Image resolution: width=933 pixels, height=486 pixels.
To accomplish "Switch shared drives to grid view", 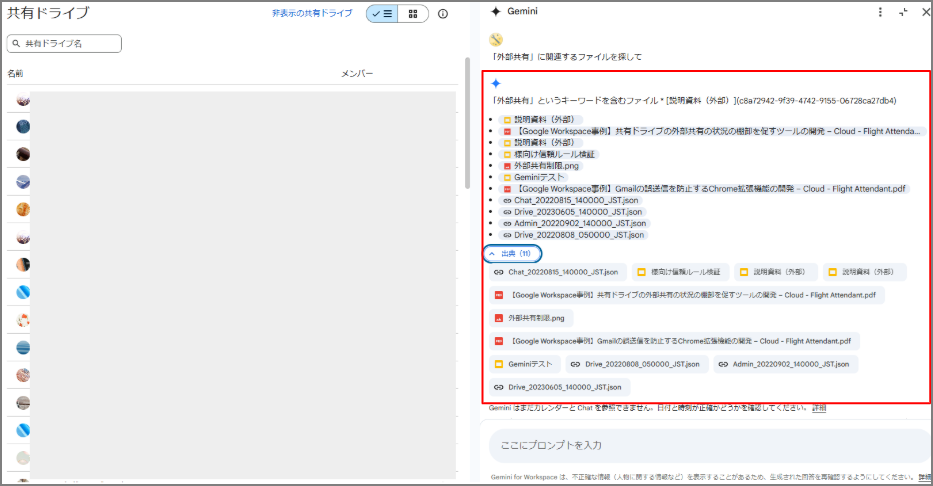I will coord(413,14).
